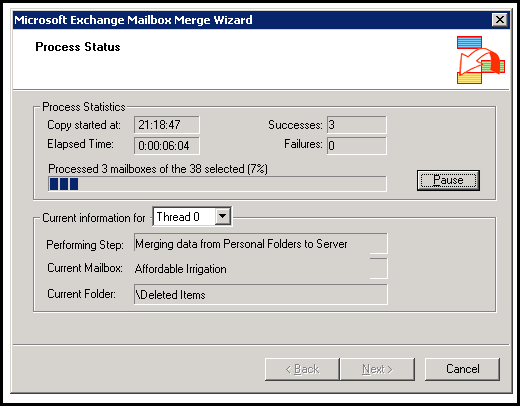Click the Current Mailbox Affordable Irrigation field
This screenshot has width=520, height=406.
pos(261,269)
